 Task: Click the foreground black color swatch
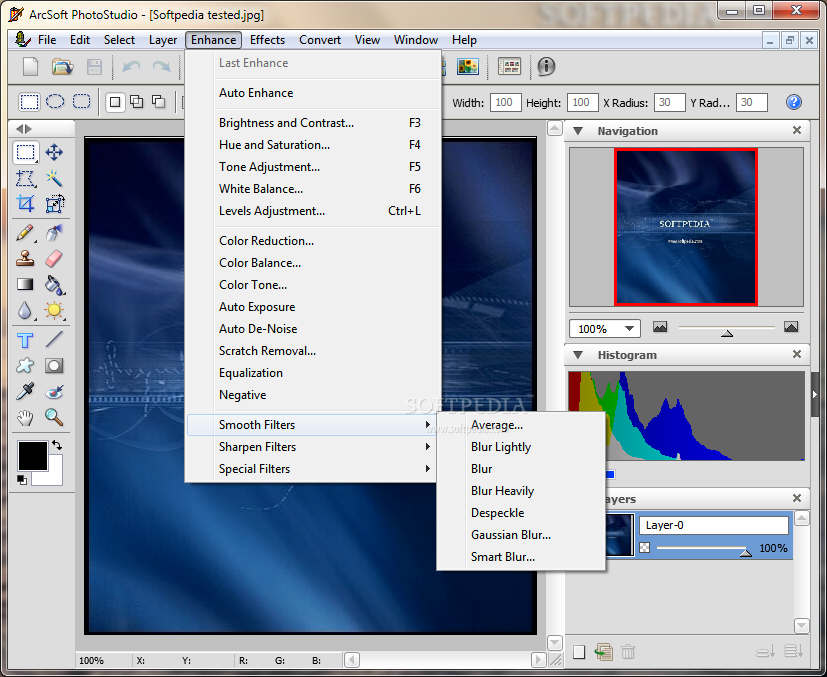tap(33, 456)
